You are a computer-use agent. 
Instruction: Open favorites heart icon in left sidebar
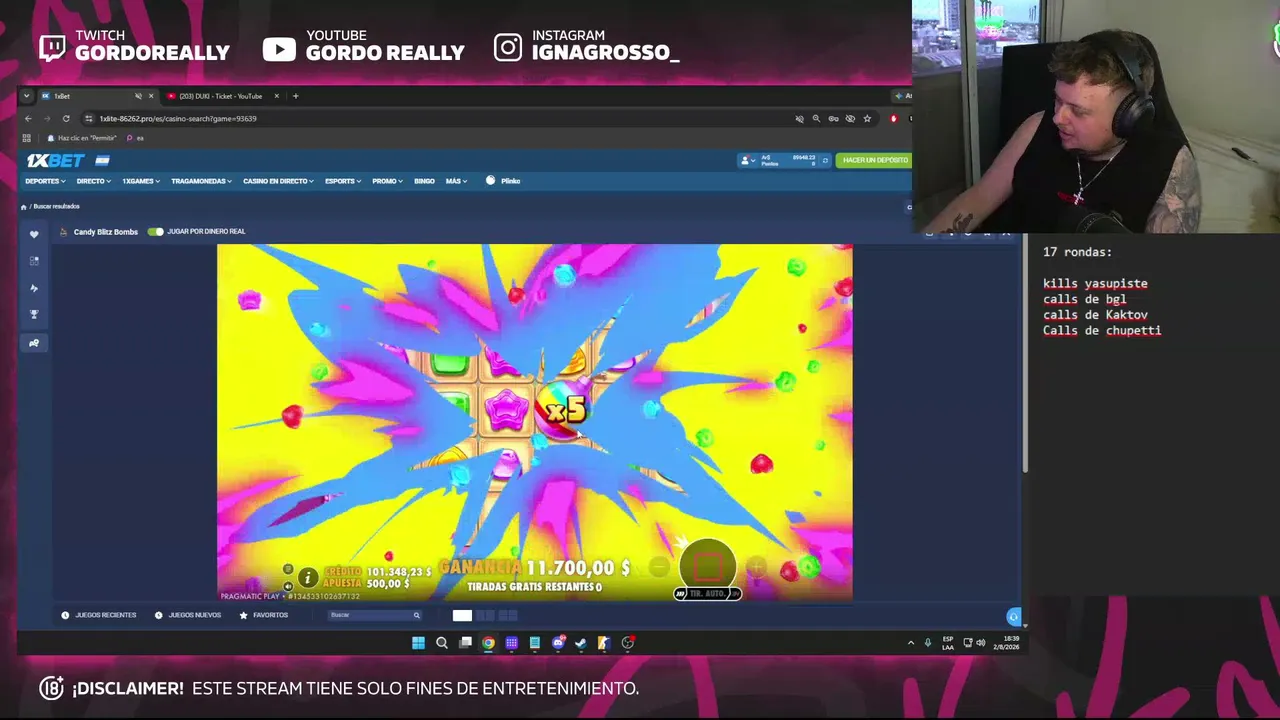click(34, 234)
